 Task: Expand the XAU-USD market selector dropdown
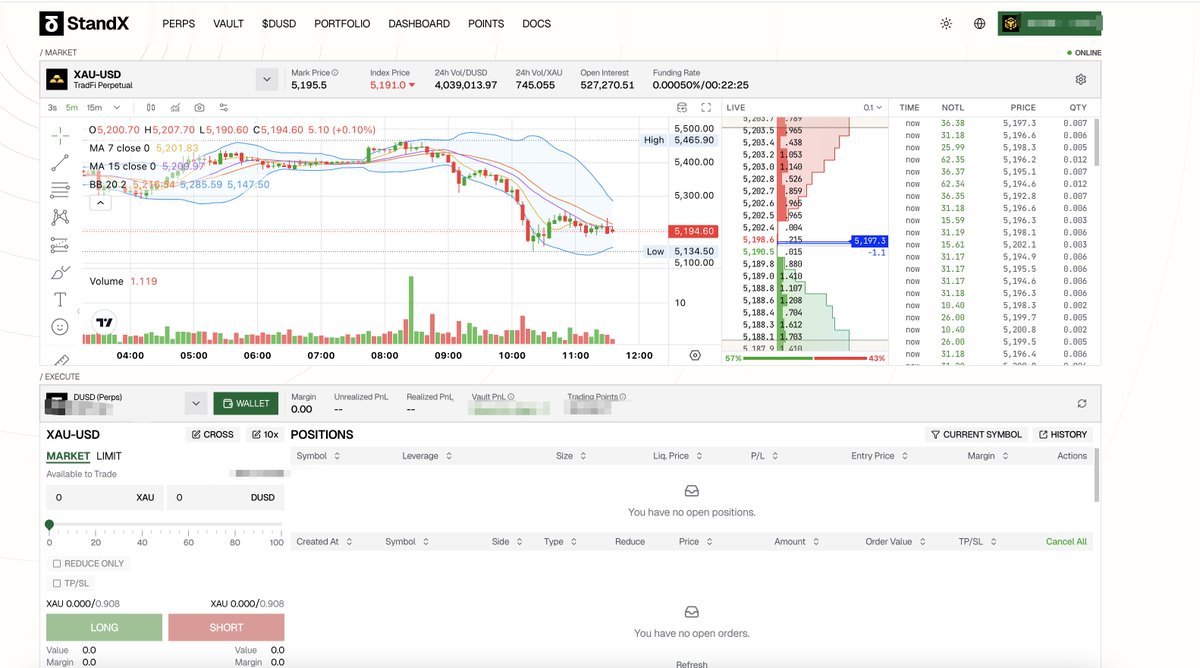click(x=266, y=79)
